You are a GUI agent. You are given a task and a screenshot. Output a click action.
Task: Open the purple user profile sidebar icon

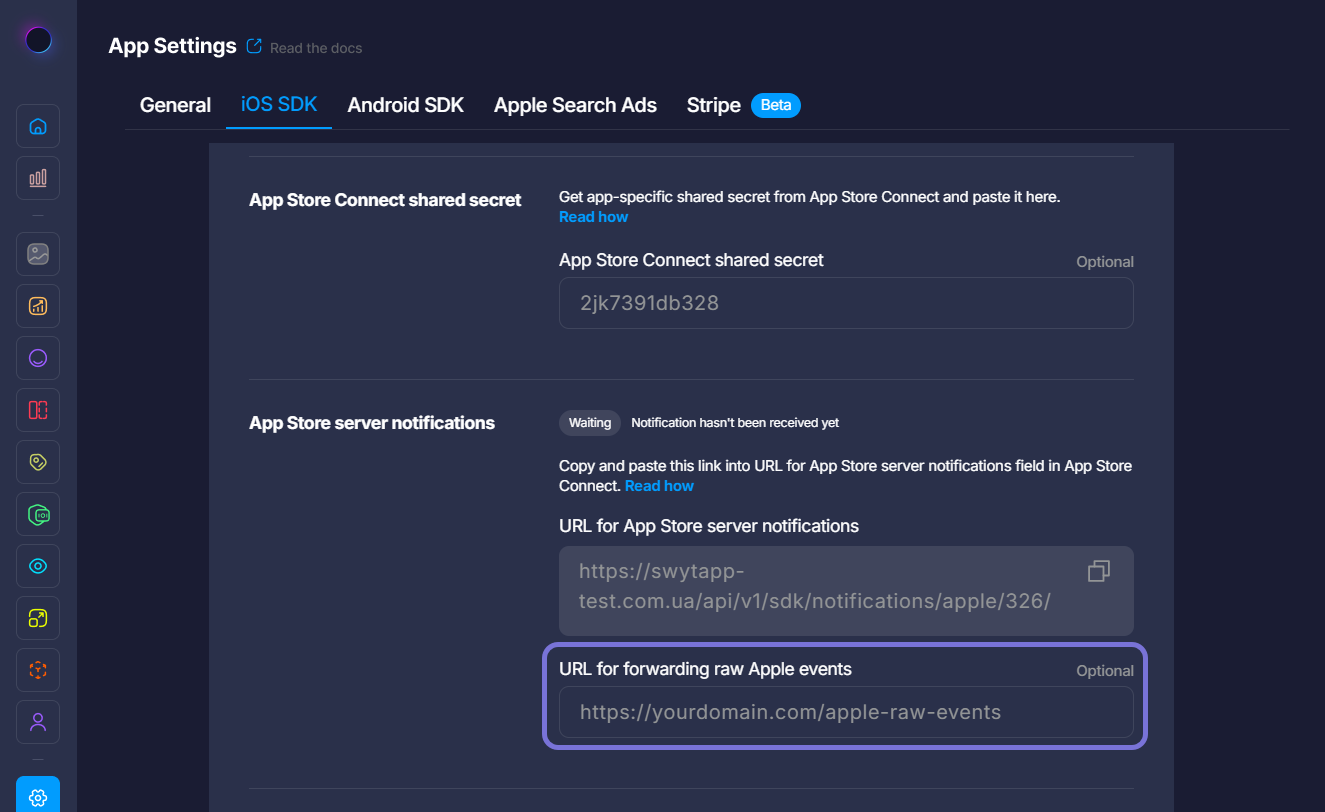pos(38,722)
